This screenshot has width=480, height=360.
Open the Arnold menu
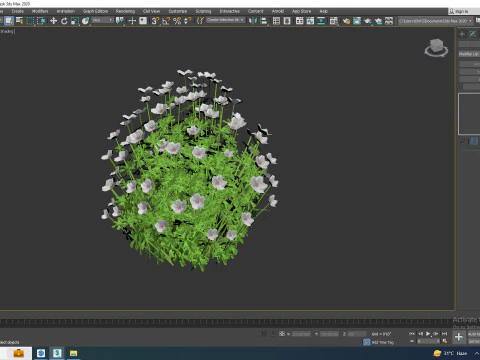(x=278, y=11)
